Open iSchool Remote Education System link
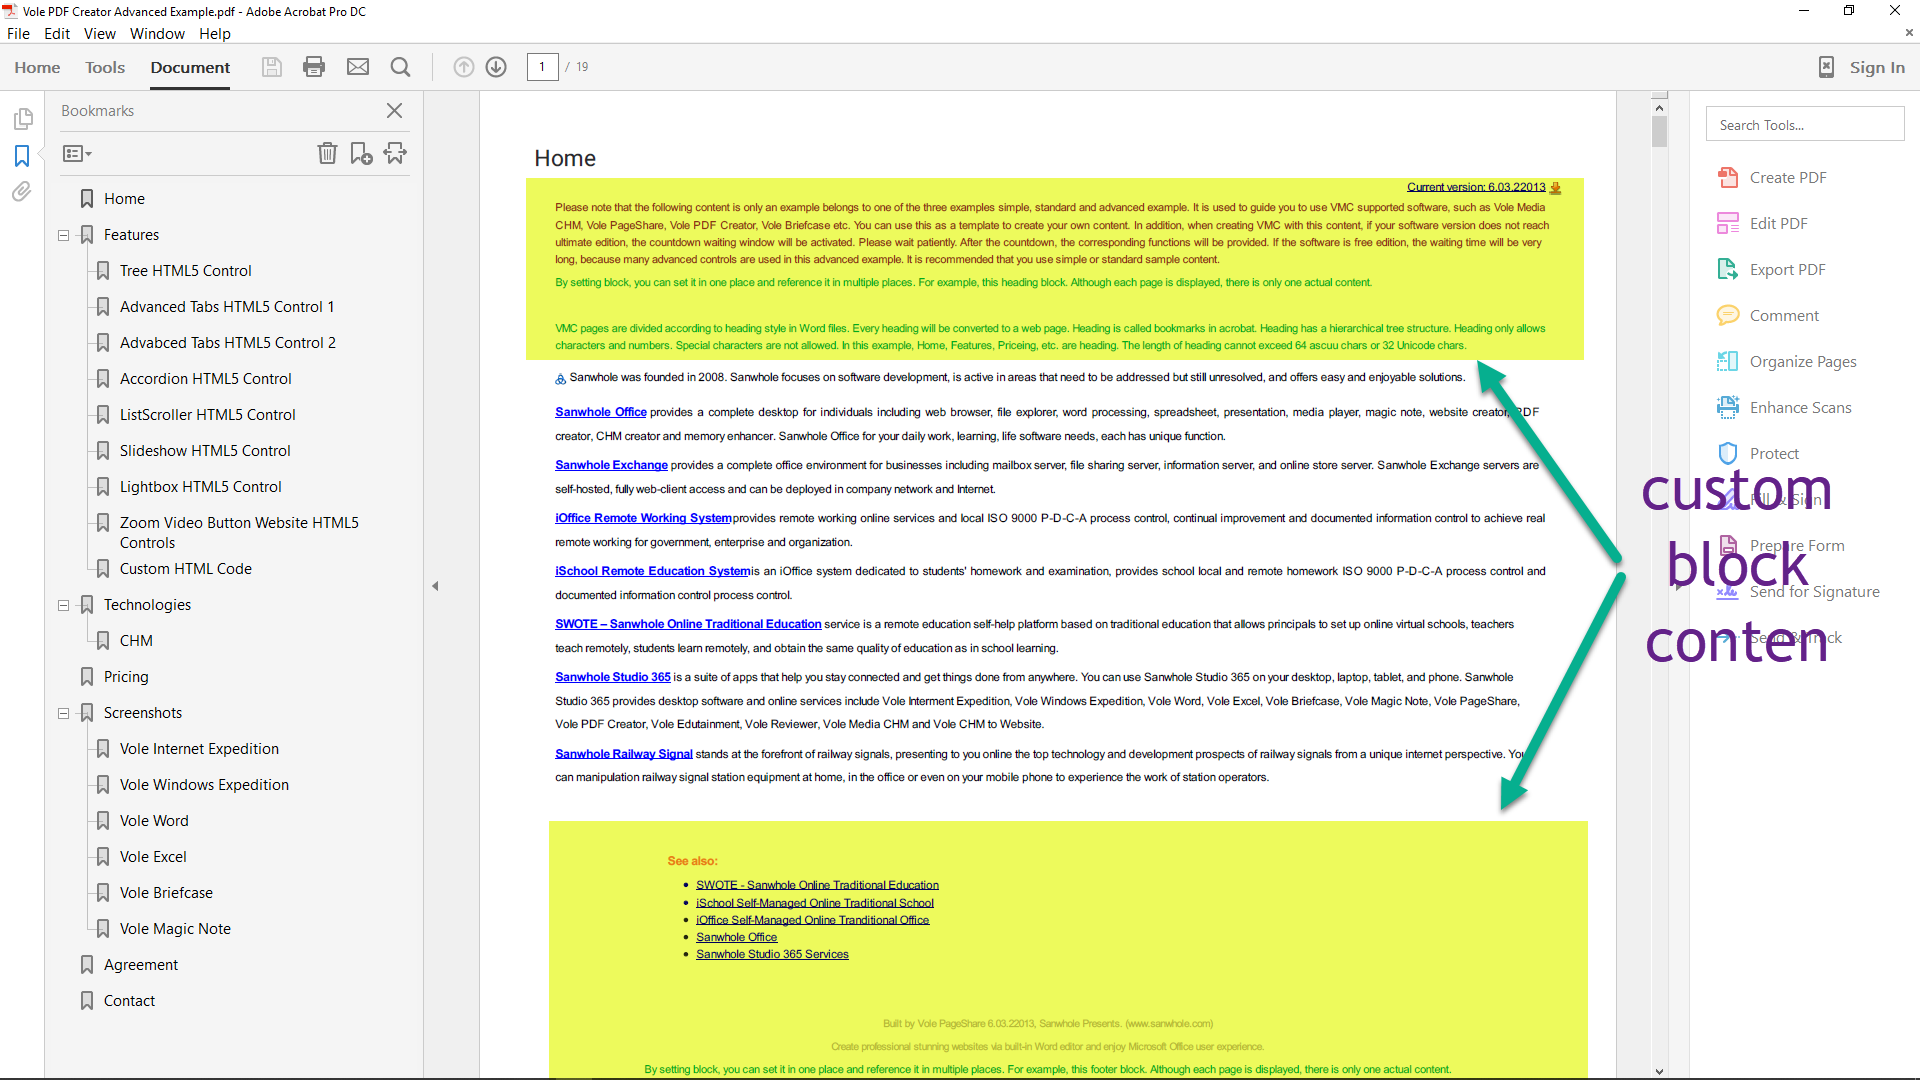 [x=652, y=571]
